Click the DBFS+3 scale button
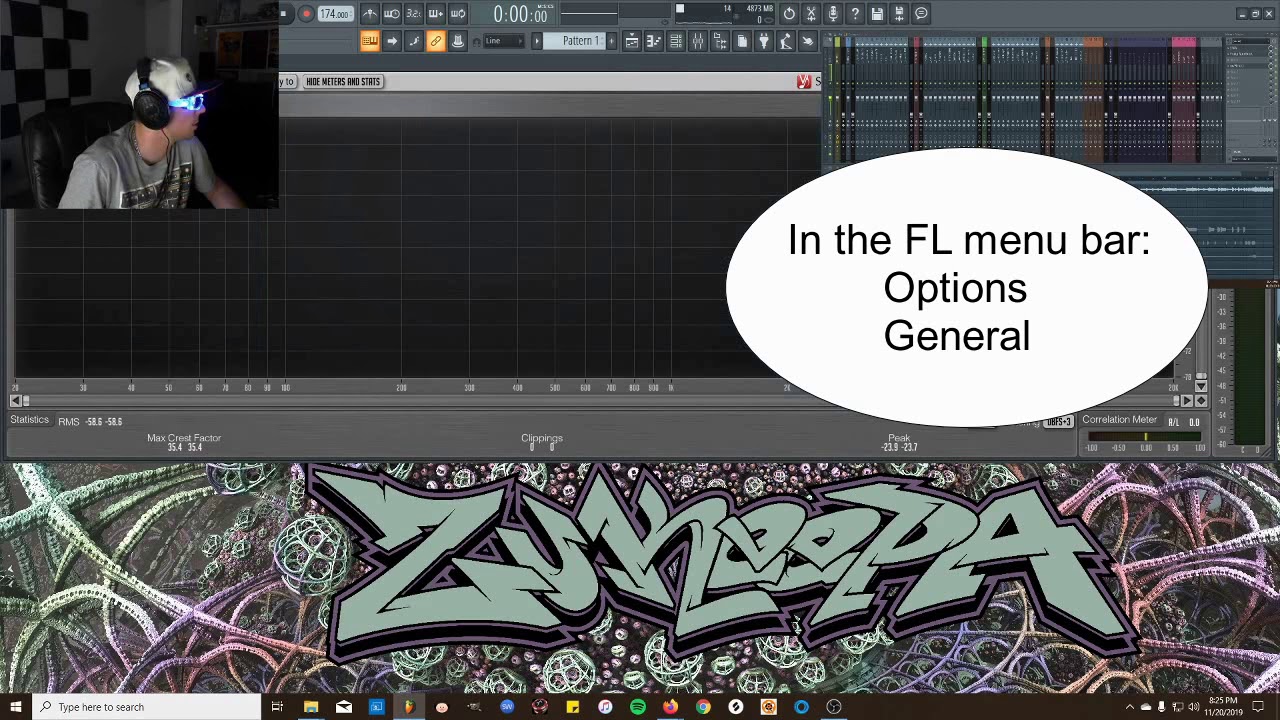The height and width of the screenshot is (720, 1280). (1058, 423)
